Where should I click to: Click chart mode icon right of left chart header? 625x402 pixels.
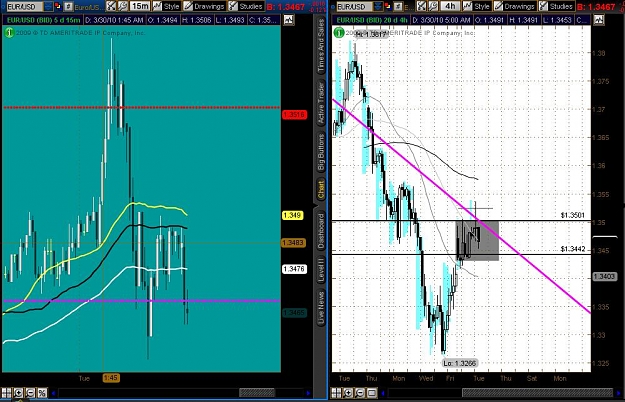[289, 20]
